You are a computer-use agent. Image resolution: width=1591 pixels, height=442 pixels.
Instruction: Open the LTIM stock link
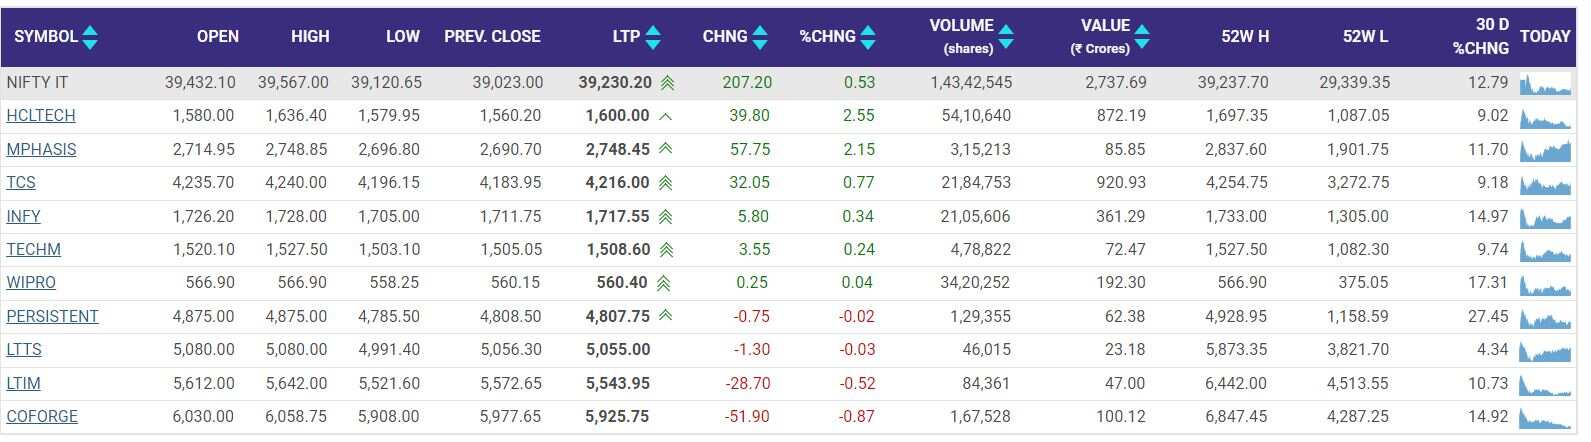pos(24,384)
